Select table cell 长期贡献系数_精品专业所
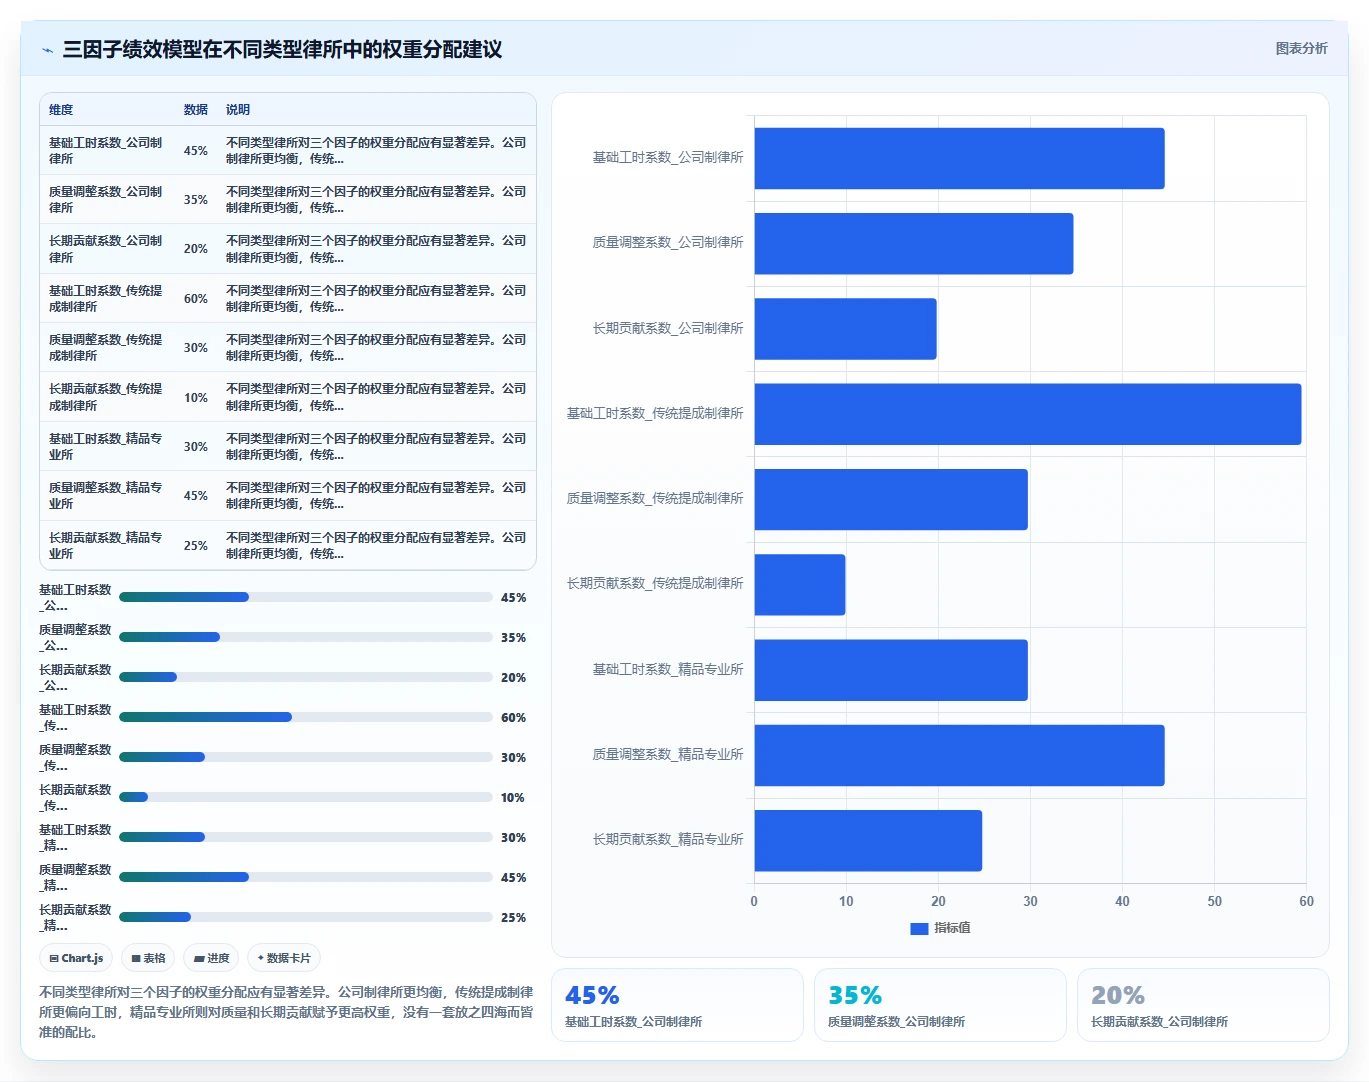 (x=106, y=546)
